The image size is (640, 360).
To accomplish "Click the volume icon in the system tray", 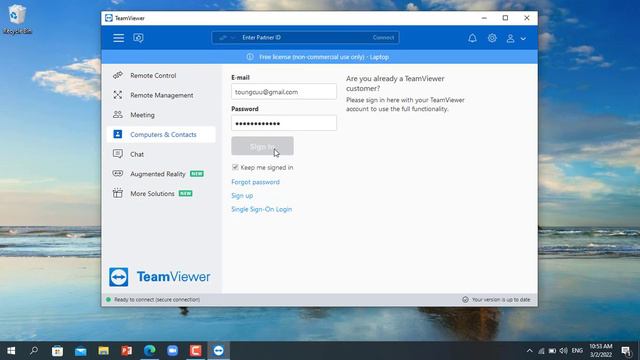I will click(563, 351).
